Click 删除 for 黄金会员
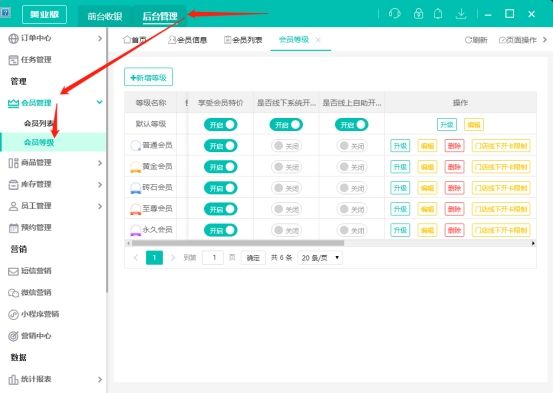The image size is (553, 393). point(454,167)
